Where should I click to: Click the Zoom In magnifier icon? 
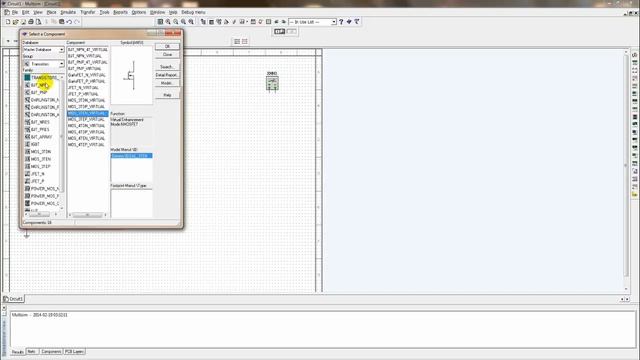pyautogui.click(x=168, y=22)
